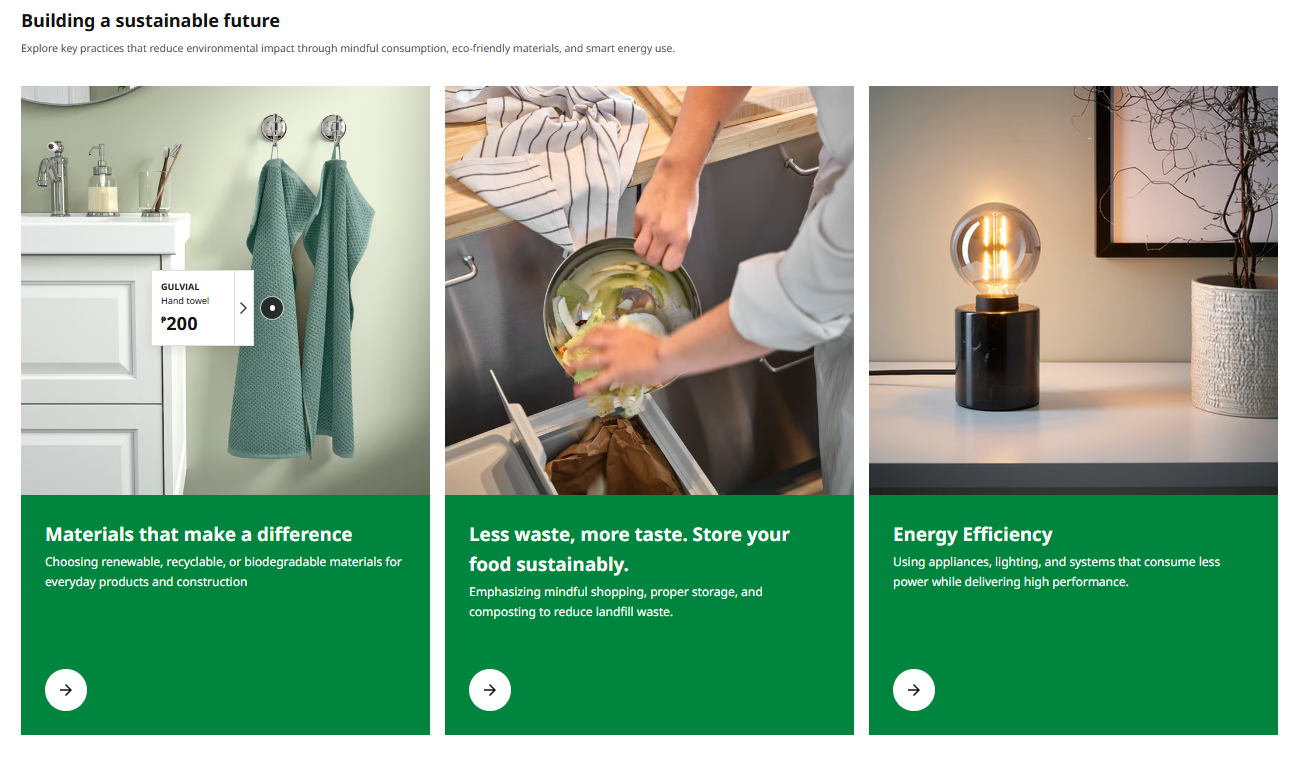Click the Building a sustainable future heading

(x=150, y=20)
